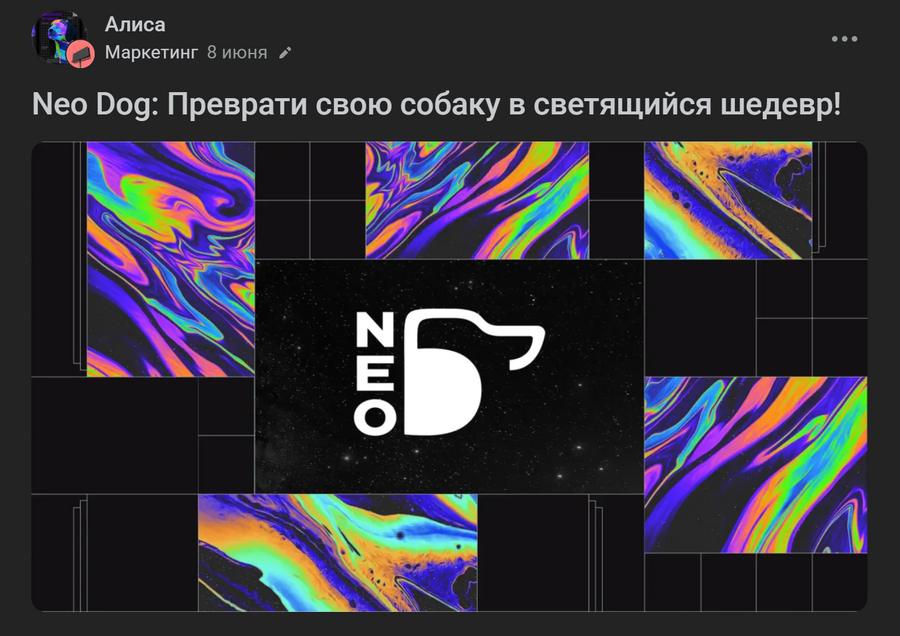900x636 pixels.
Task: Click the starry background beneath the logo
Action: [x=449, y=465]
